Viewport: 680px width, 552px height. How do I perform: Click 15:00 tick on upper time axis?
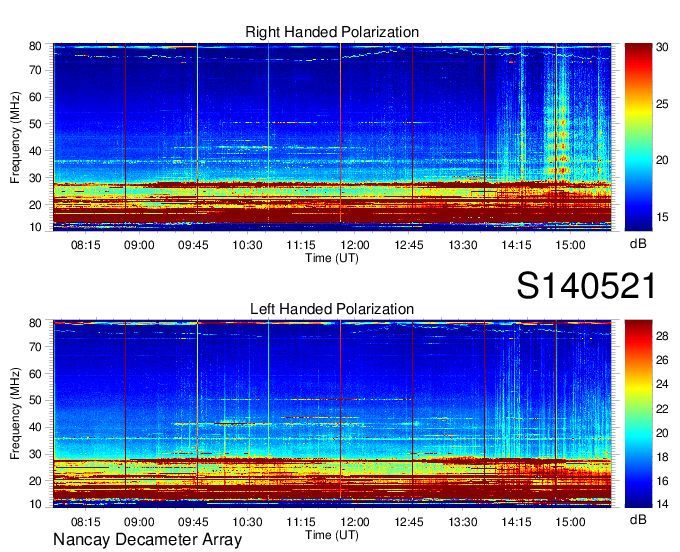point(570,245)
